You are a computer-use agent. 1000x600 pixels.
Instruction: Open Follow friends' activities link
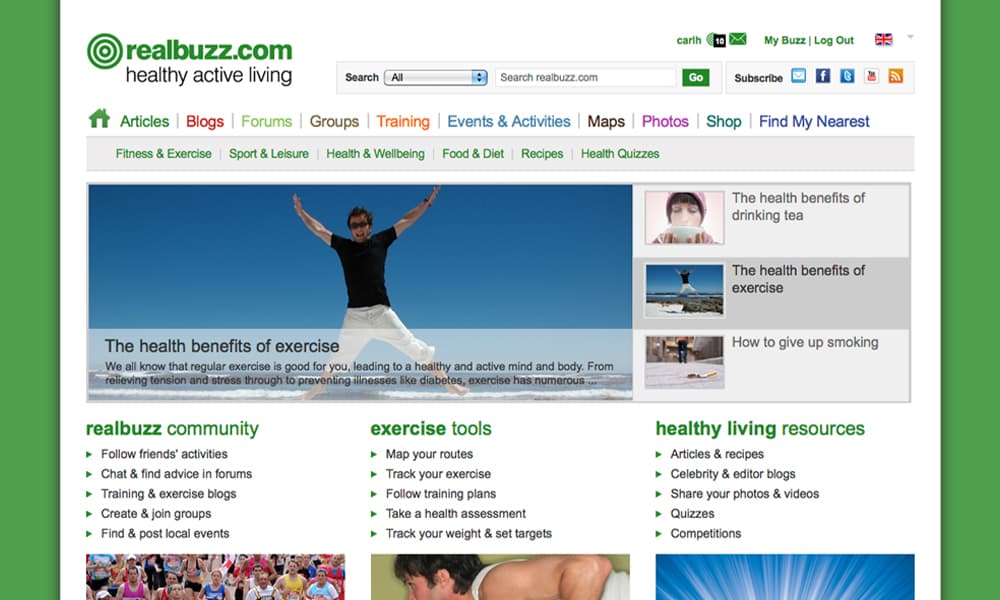pyautogui.click(x=164, y=454)
